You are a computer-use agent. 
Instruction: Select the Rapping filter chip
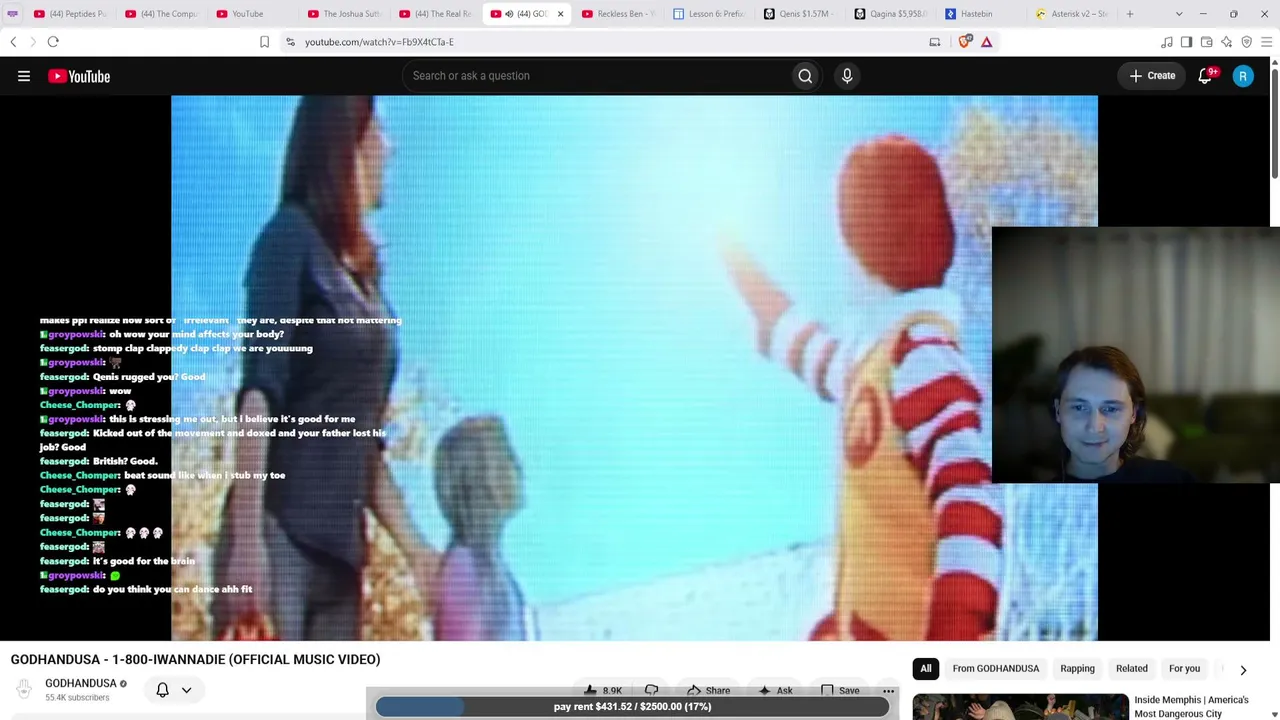click(x=1077, y=669)
